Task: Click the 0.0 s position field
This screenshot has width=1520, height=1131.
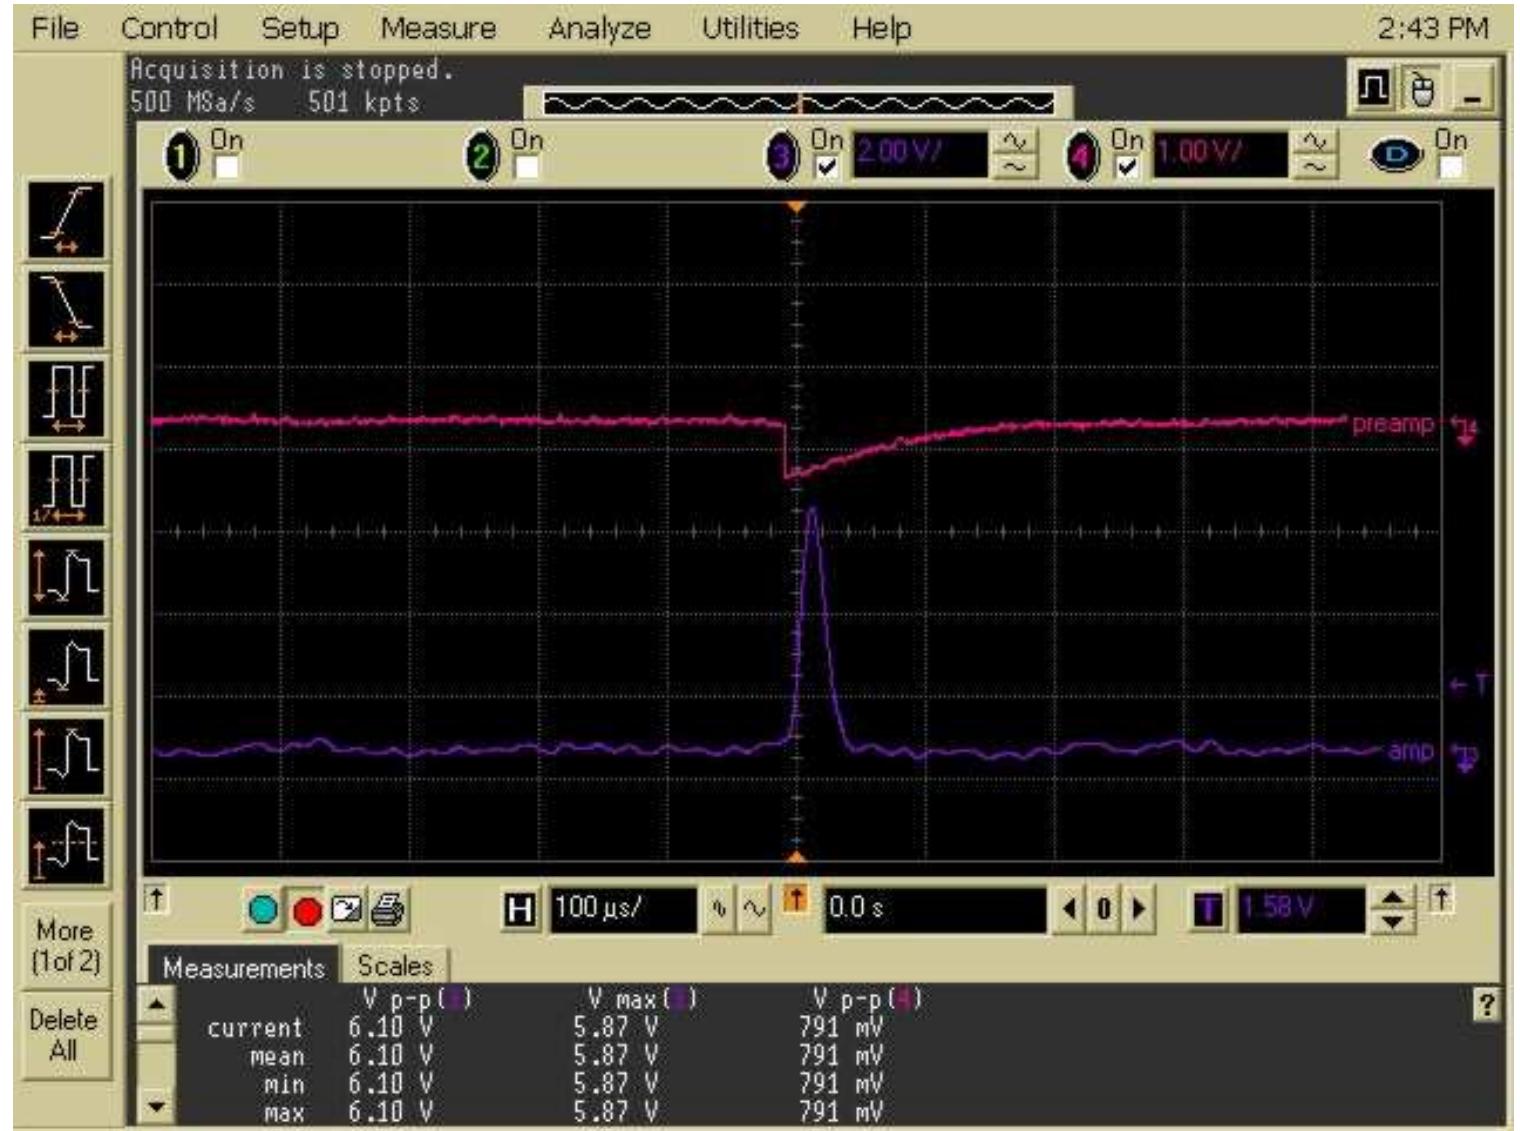Action: [934, 909]
